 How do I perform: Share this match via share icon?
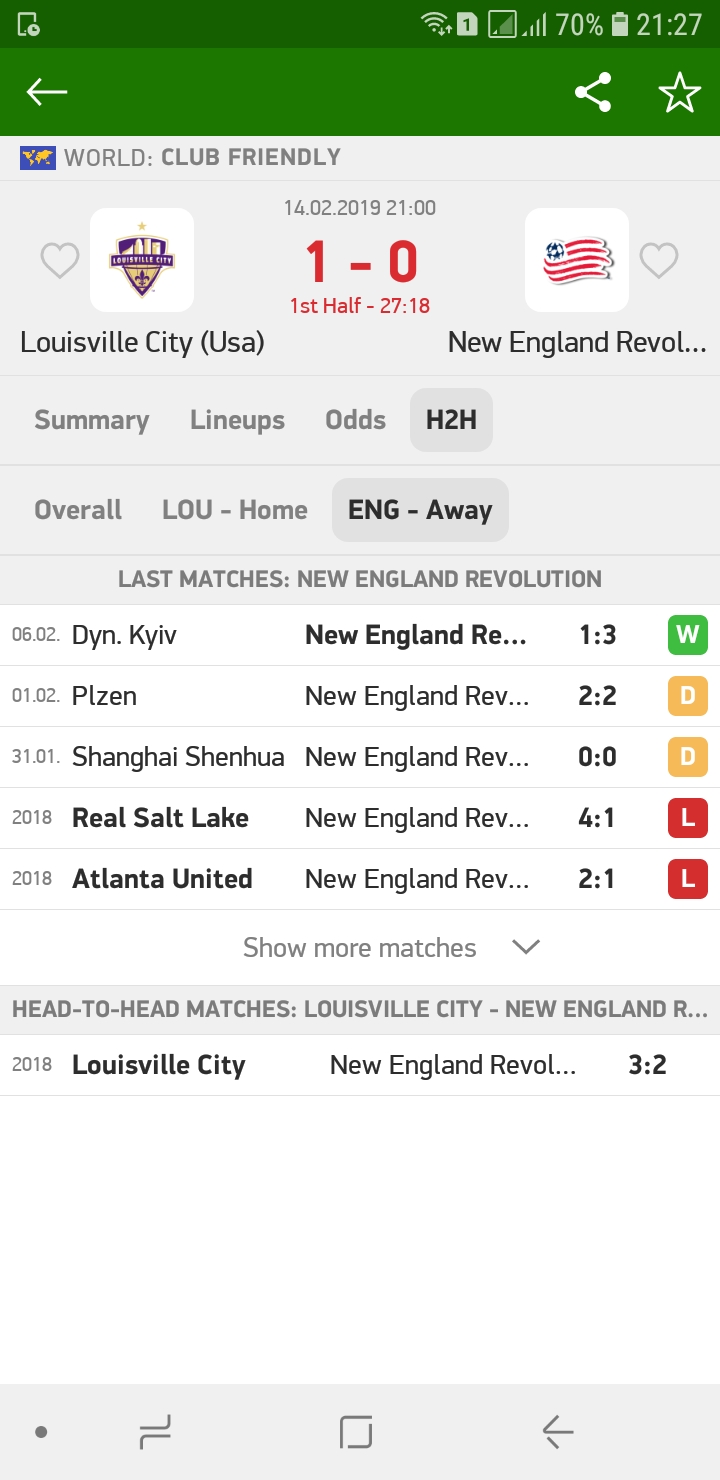593,92
